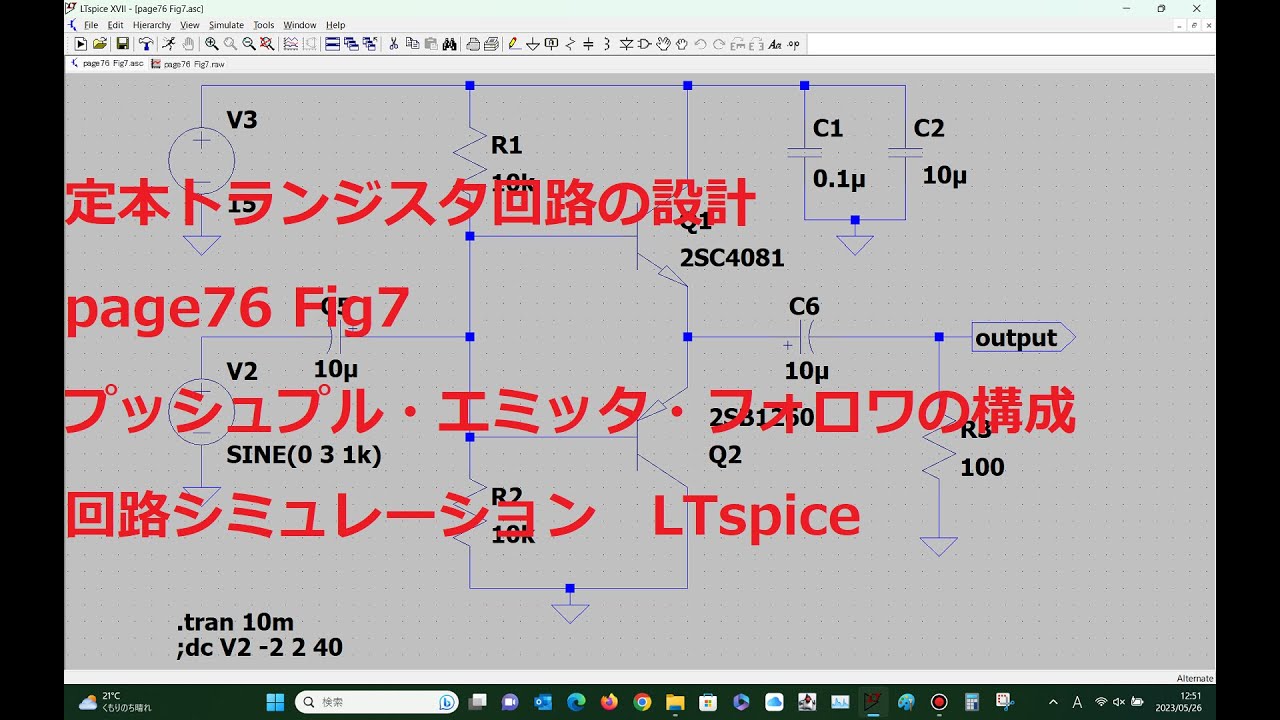Click the taskbar search box
This screenshot has width=1280, height=720.
click(377, 702)
